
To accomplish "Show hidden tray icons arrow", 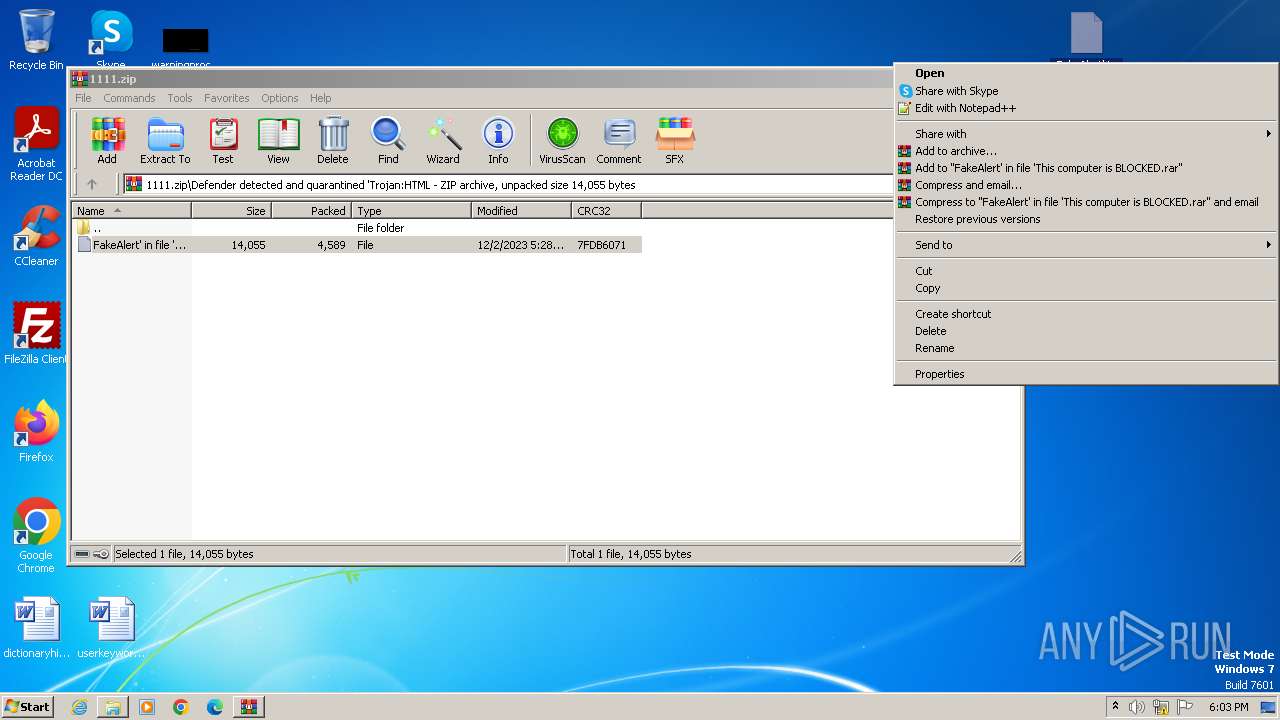I will 1115,706.
